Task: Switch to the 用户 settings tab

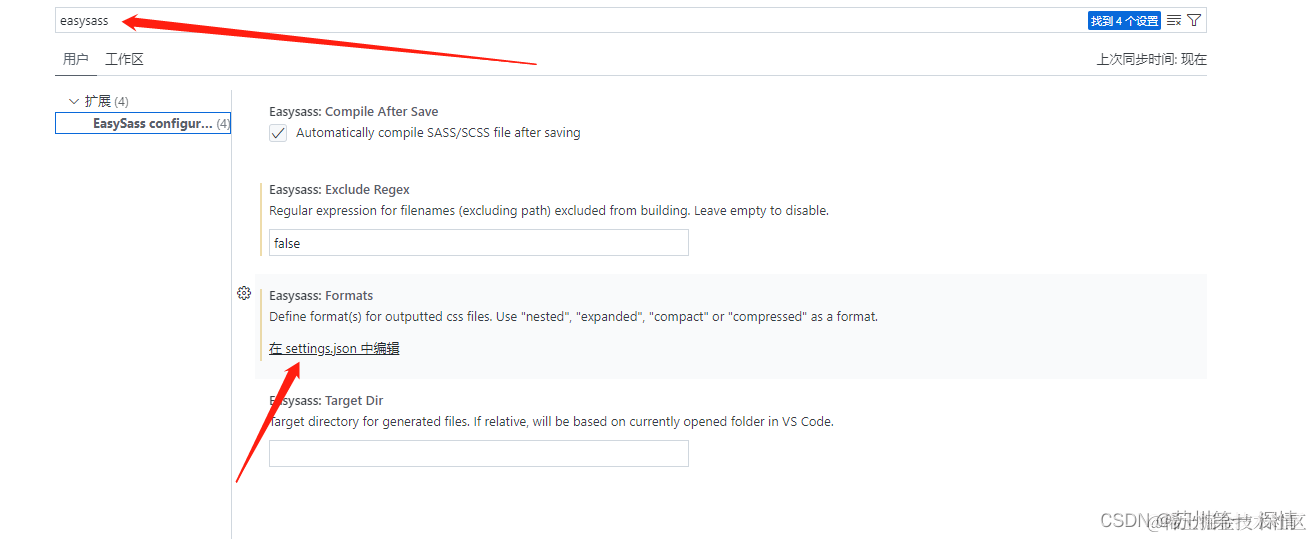Action: tap(76, 59)
